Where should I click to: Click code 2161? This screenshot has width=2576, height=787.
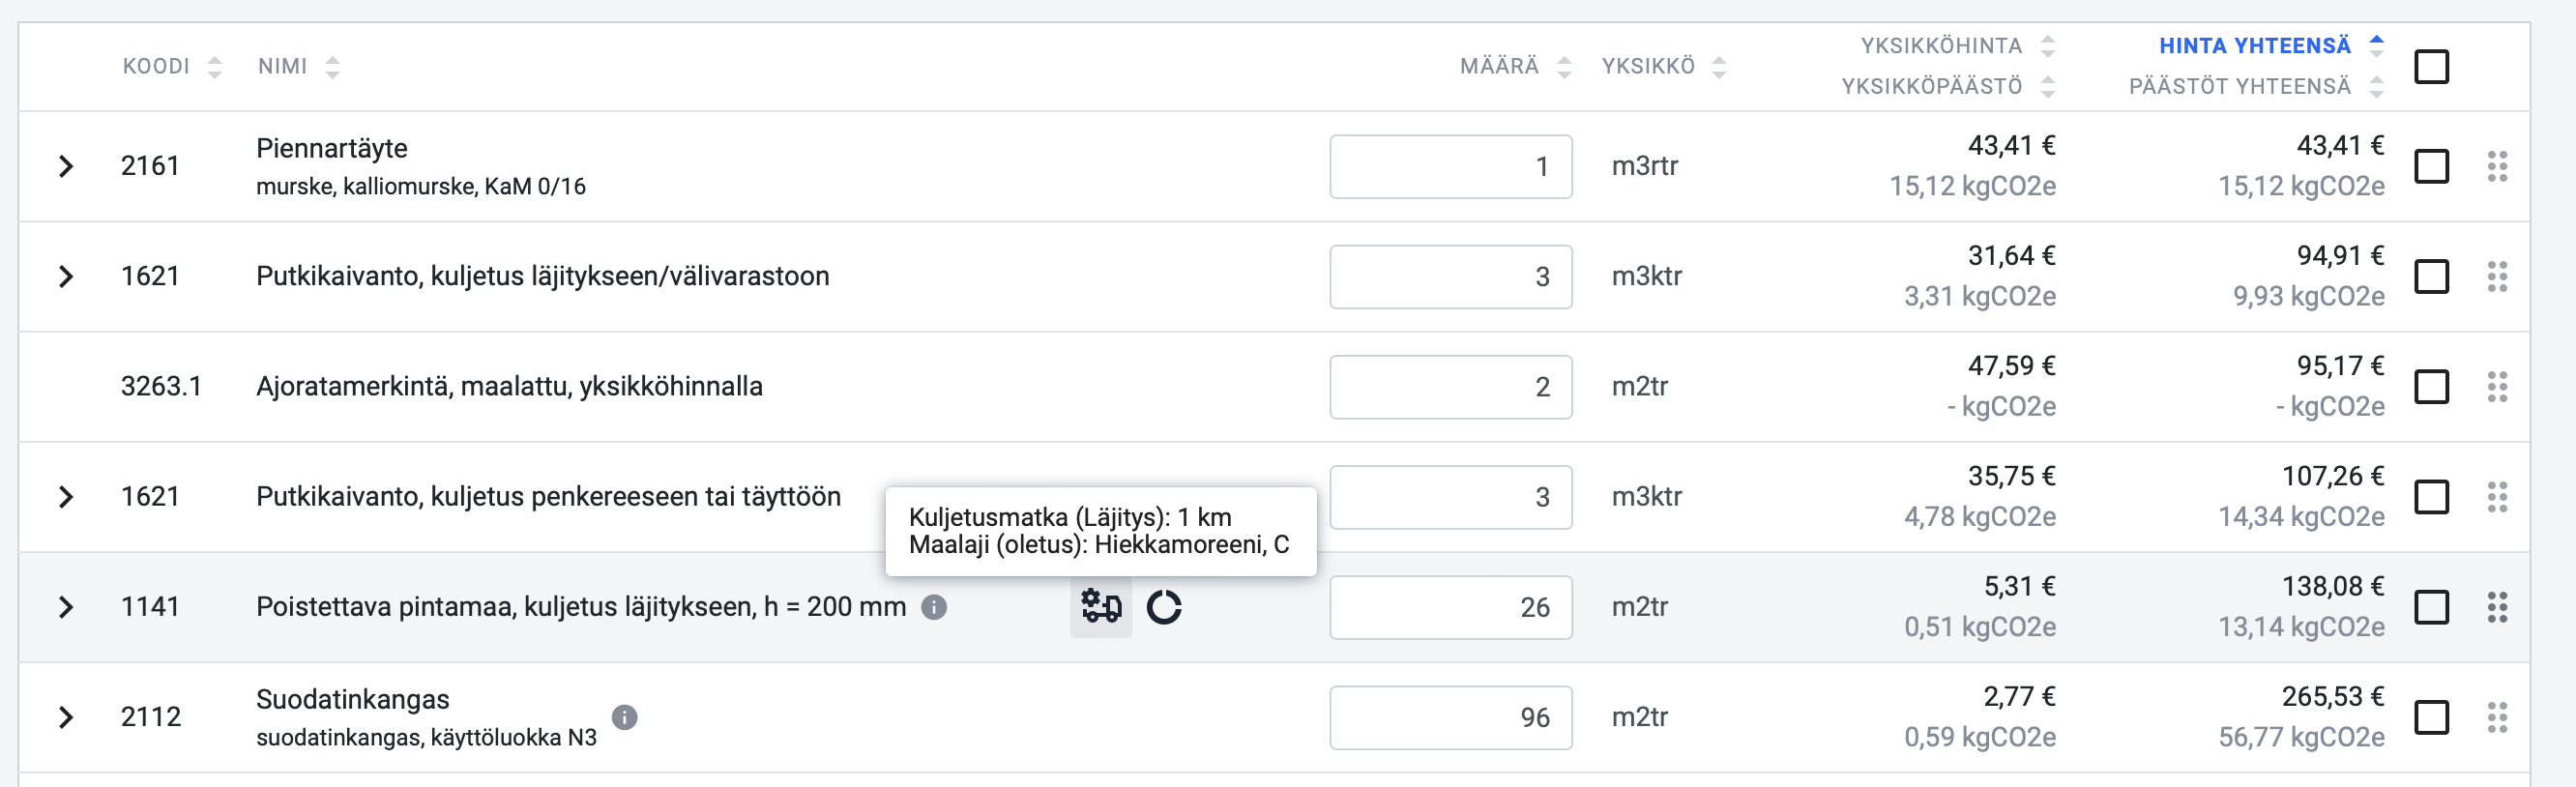click(150, 166)
